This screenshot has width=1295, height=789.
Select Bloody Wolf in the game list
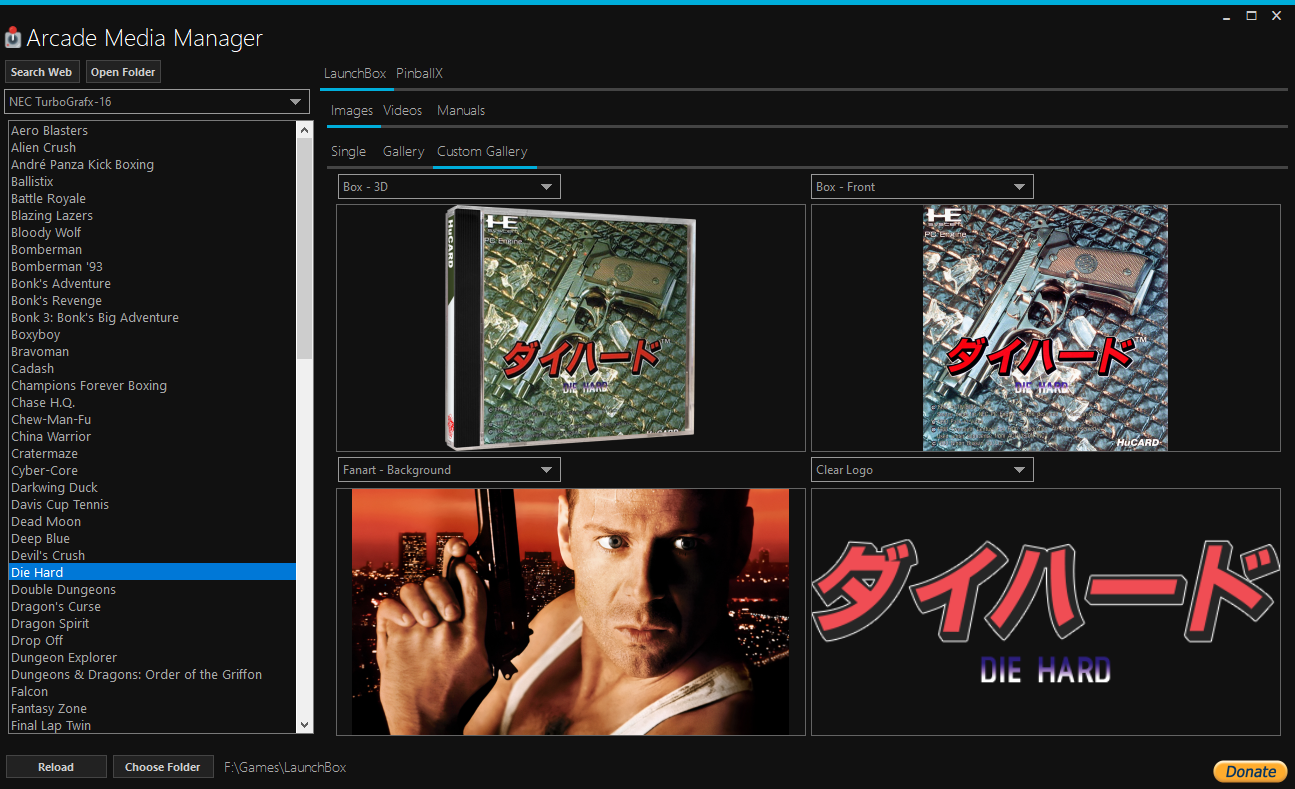tap(152, 233)
